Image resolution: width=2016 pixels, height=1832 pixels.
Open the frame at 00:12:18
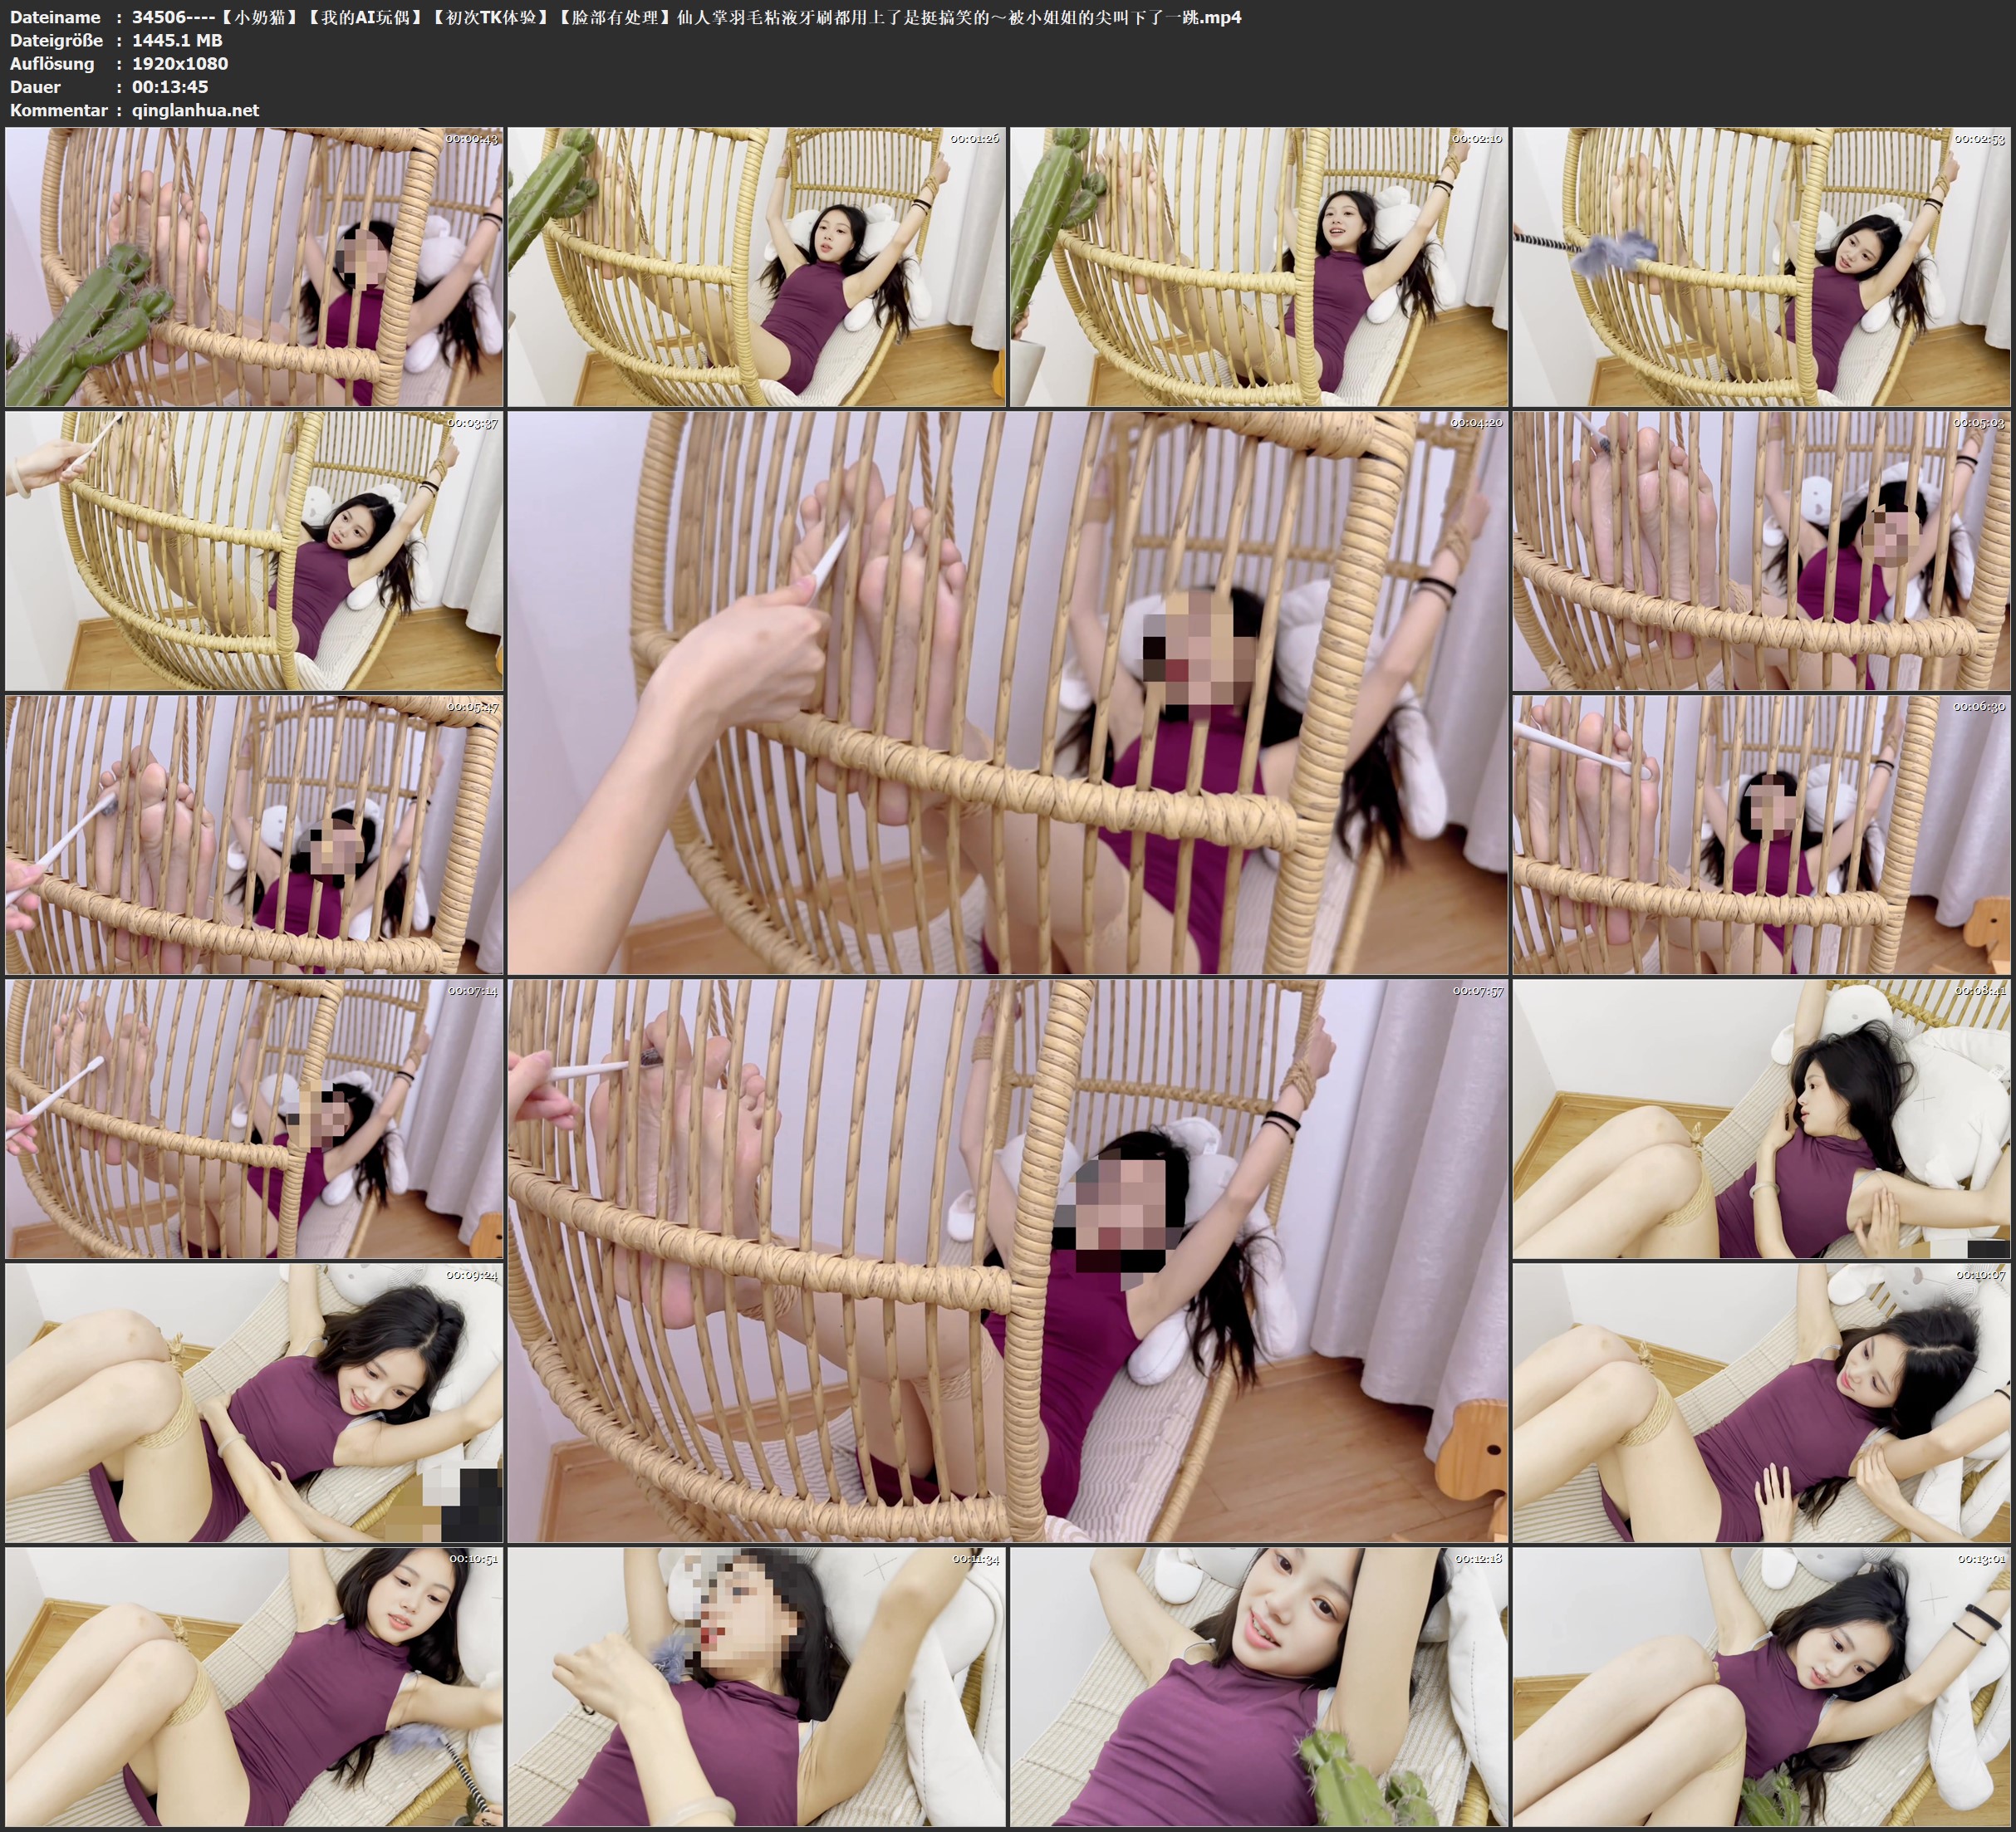click(x=1258, y=1686)
